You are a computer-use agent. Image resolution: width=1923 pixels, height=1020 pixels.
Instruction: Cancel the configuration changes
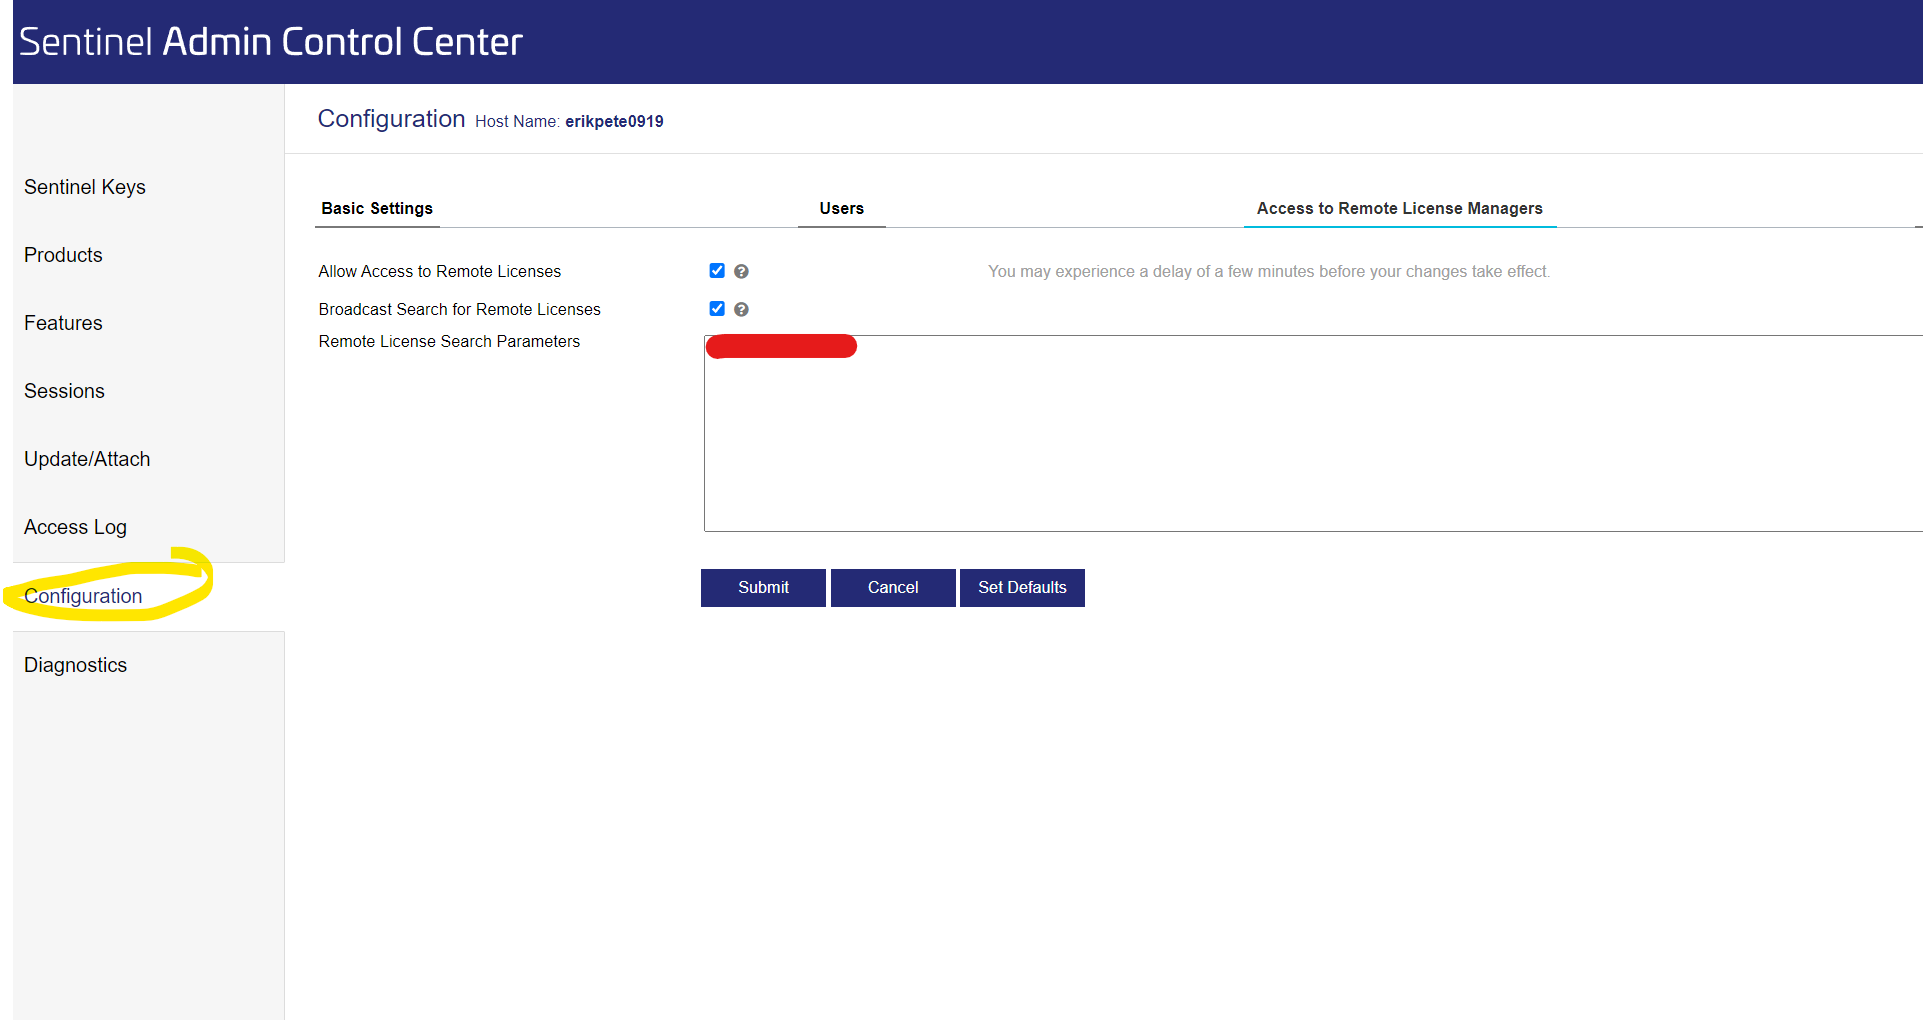pyautogui.click(x=893, y=588)
